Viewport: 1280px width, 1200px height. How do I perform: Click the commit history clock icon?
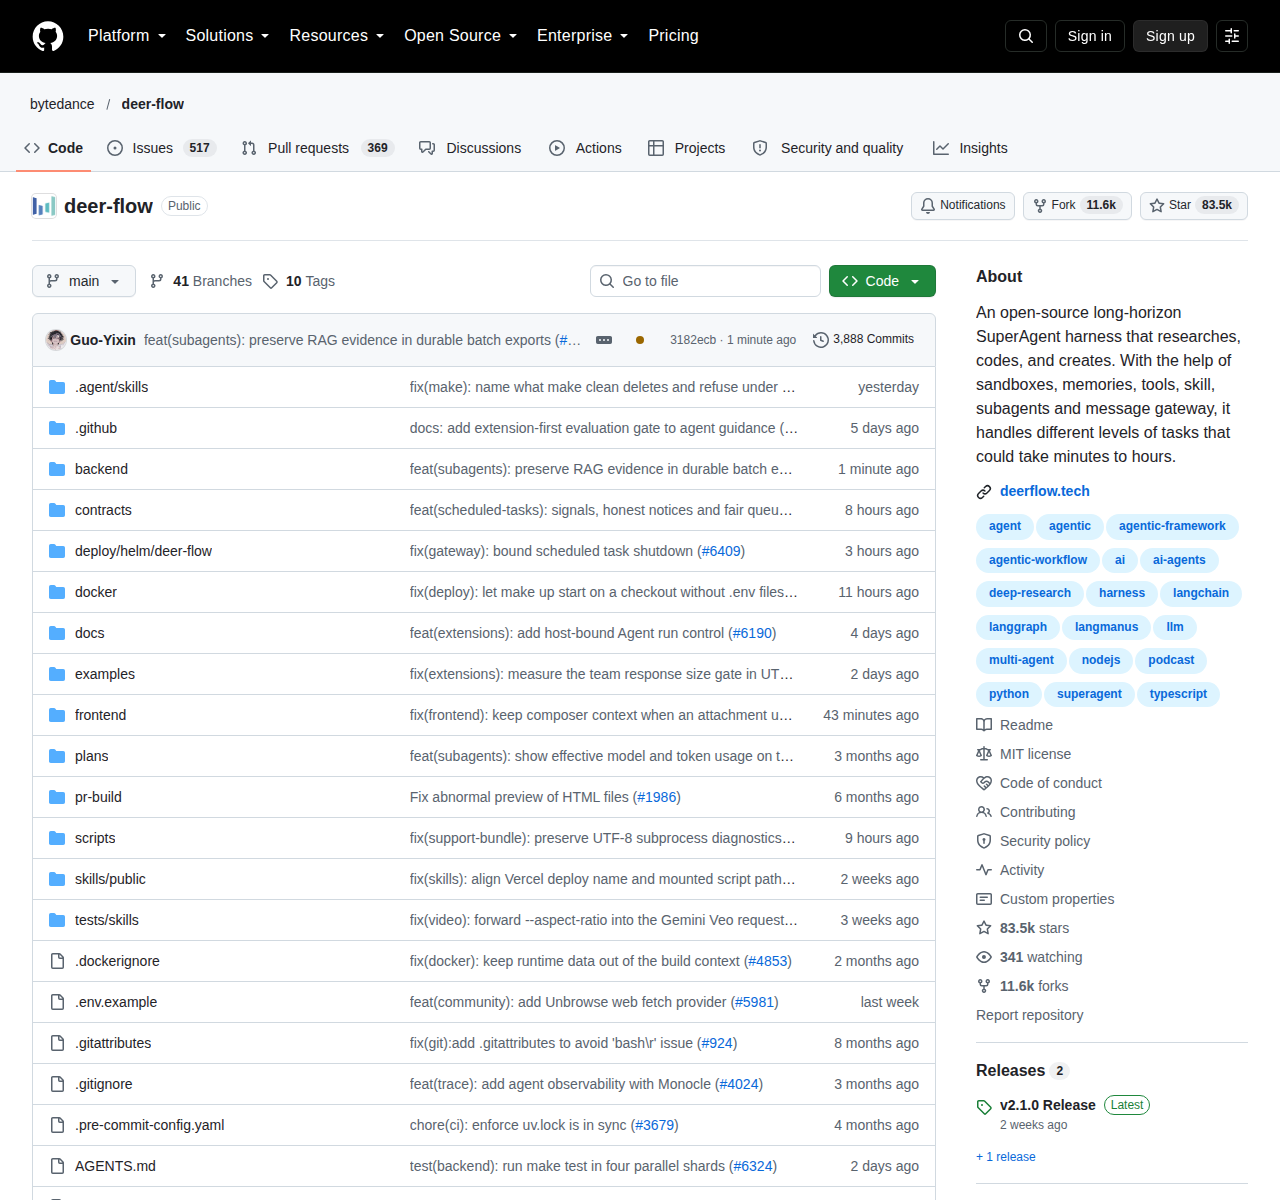(x=821, y=340)
